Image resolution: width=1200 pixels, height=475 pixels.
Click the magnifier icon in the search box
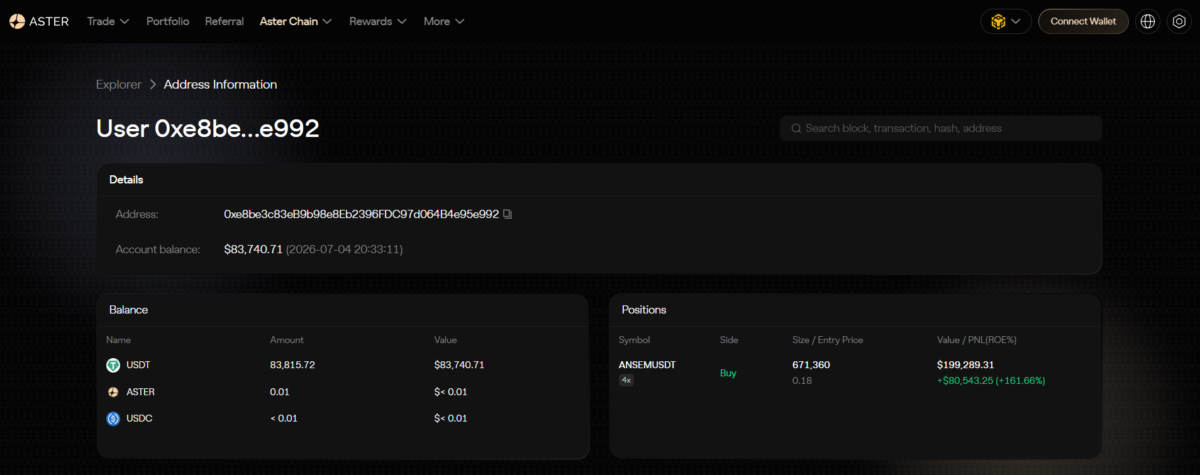796,128
